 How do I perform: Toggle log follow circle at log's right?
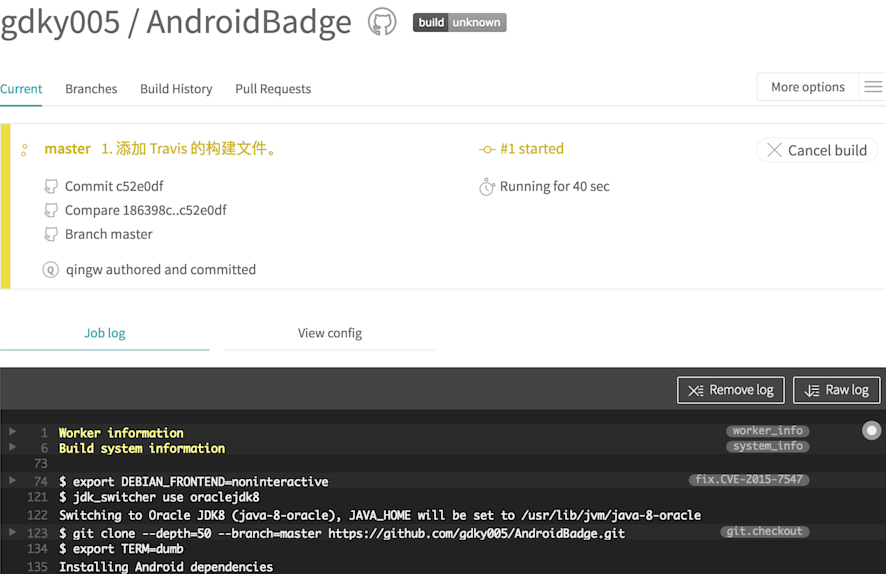pos(871,430)
